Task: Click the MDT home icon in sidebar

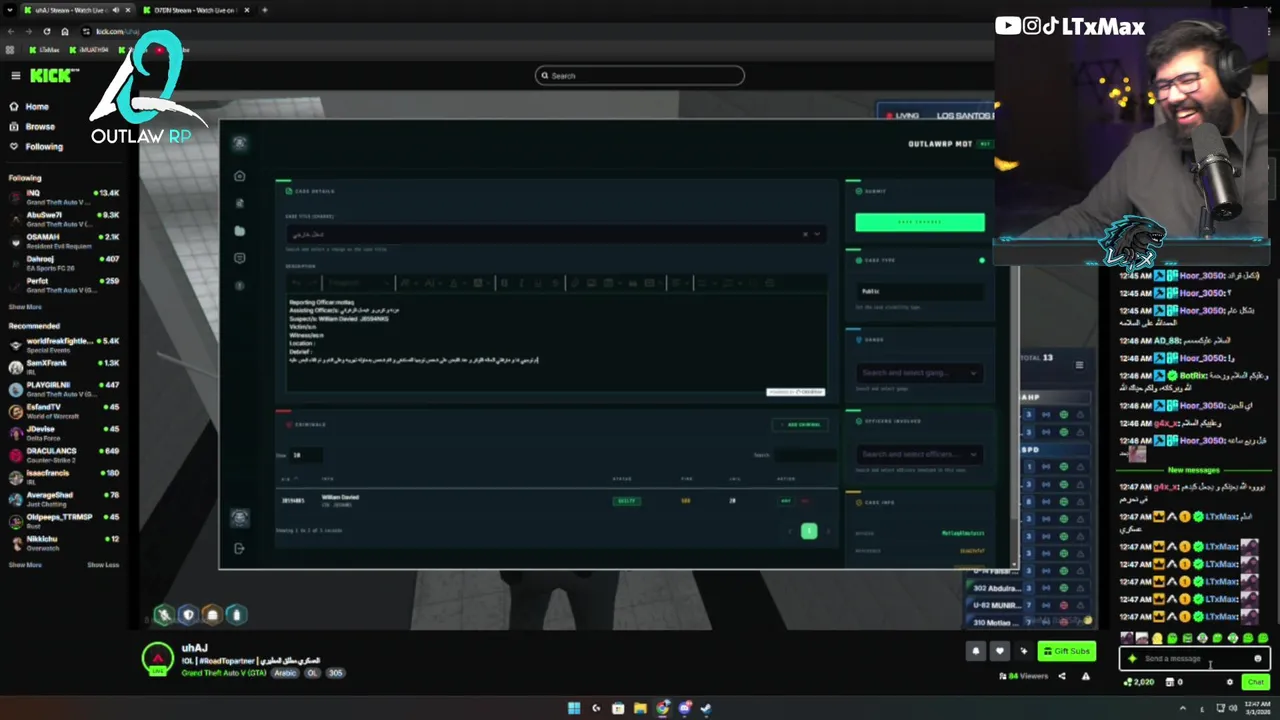Action: pos(239,176)
